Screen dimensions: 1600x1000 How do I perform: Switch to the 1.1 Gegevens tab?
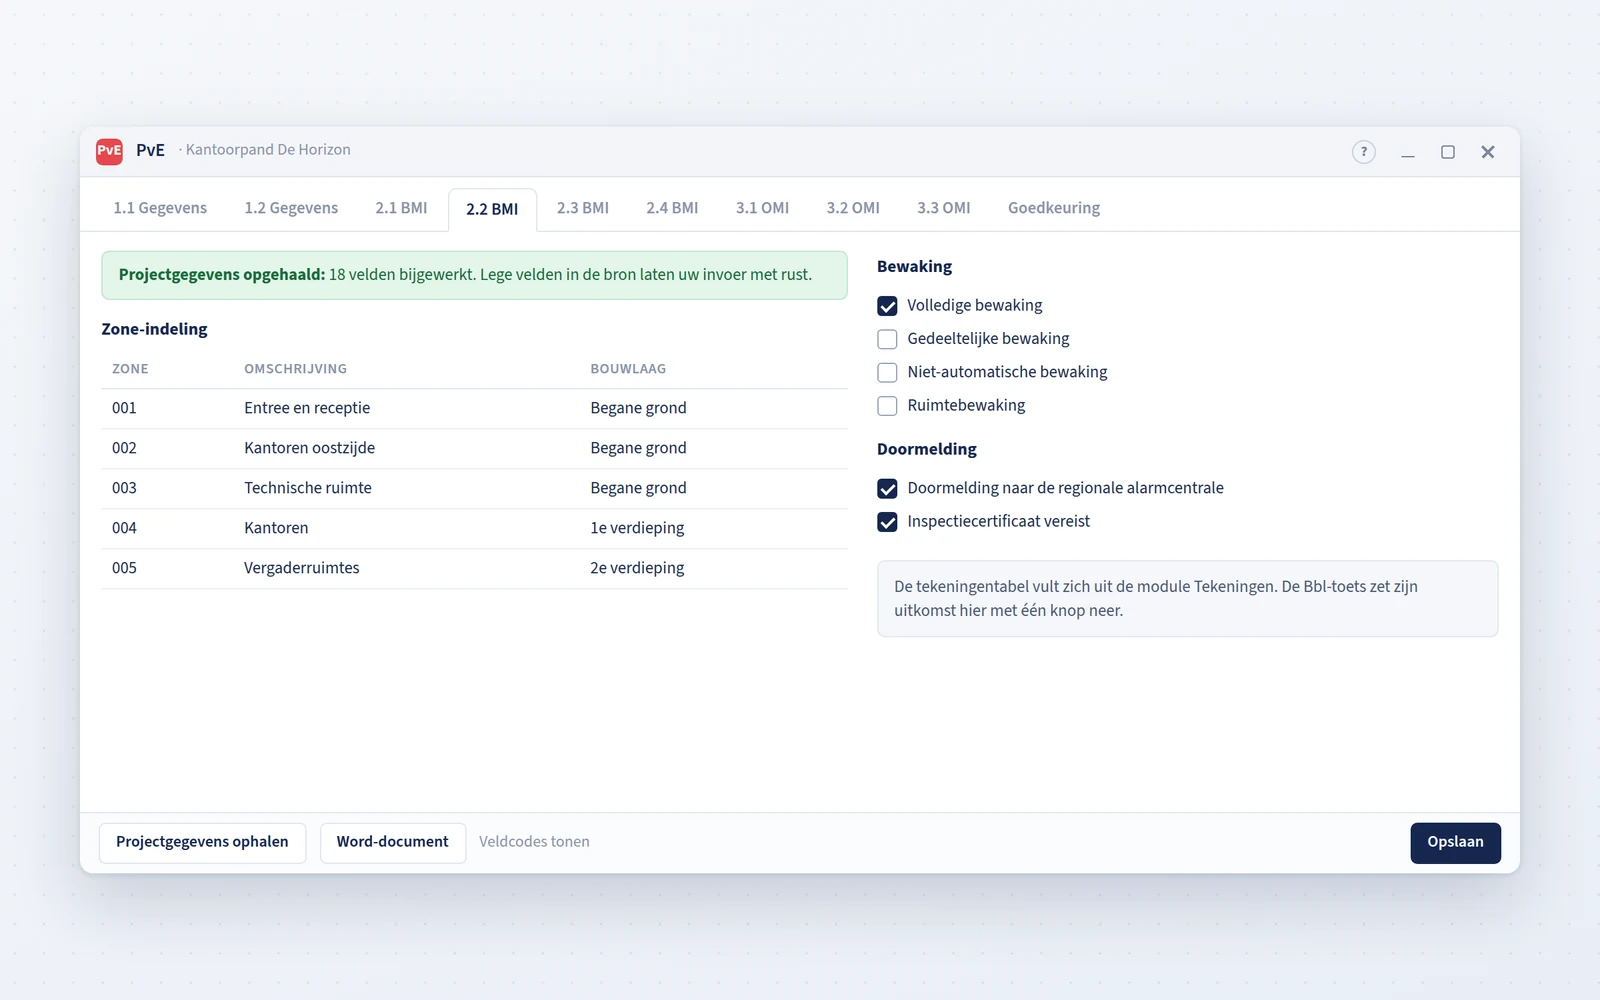pyautogui.click(x=160, y=208)
